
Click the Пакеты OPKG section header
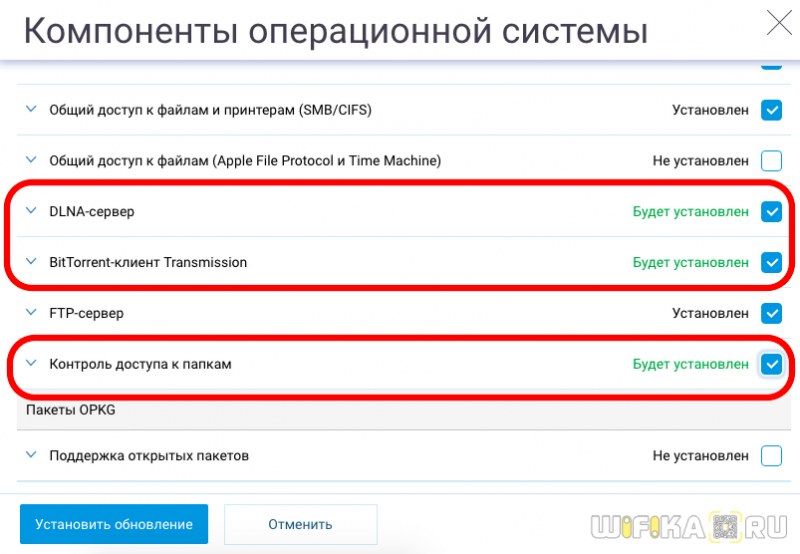click(x=71, y=410)
